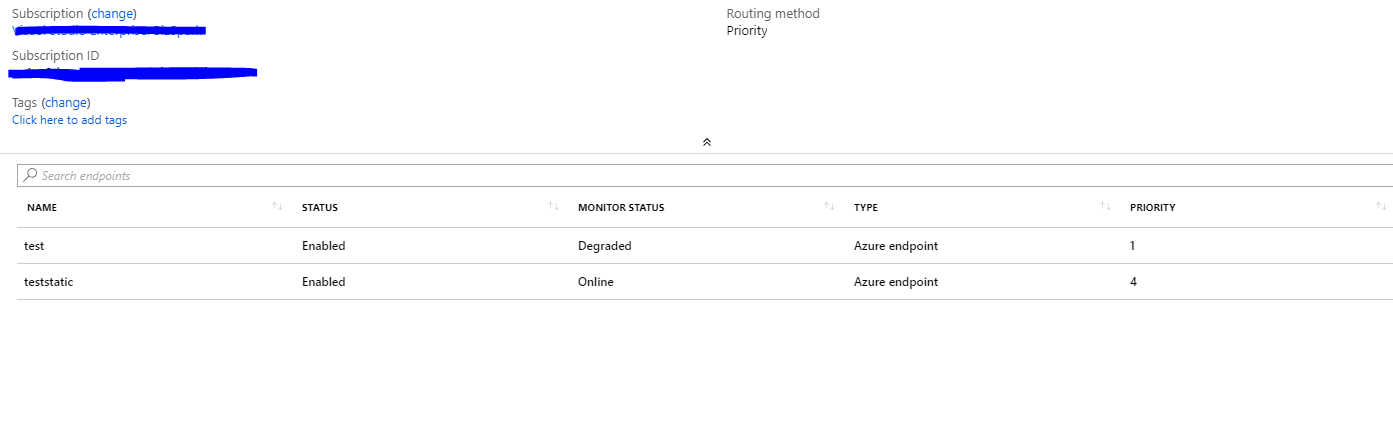Select the test endpoint row
This screenshot has height=423, width=1393.
coord(35,246)
